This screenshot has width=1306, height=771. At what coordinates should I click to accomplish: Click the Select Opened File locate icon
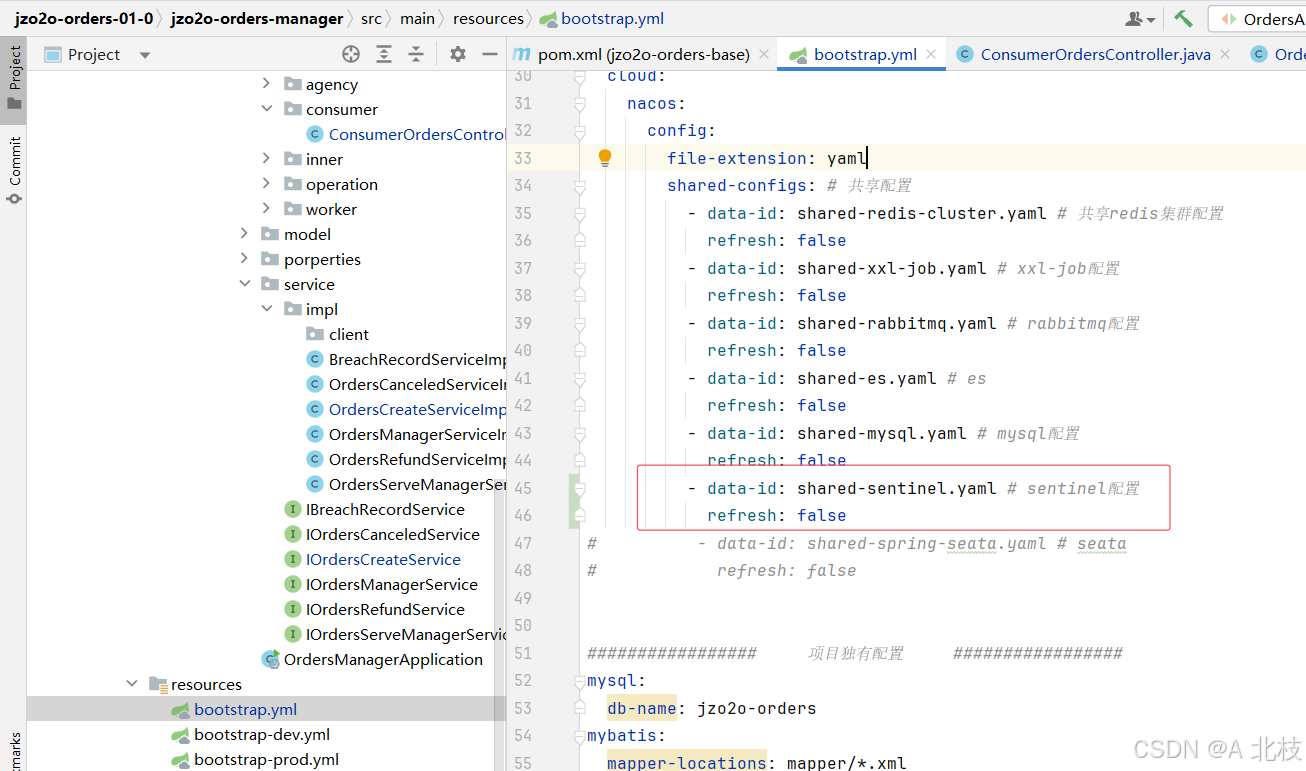point(351,54)
